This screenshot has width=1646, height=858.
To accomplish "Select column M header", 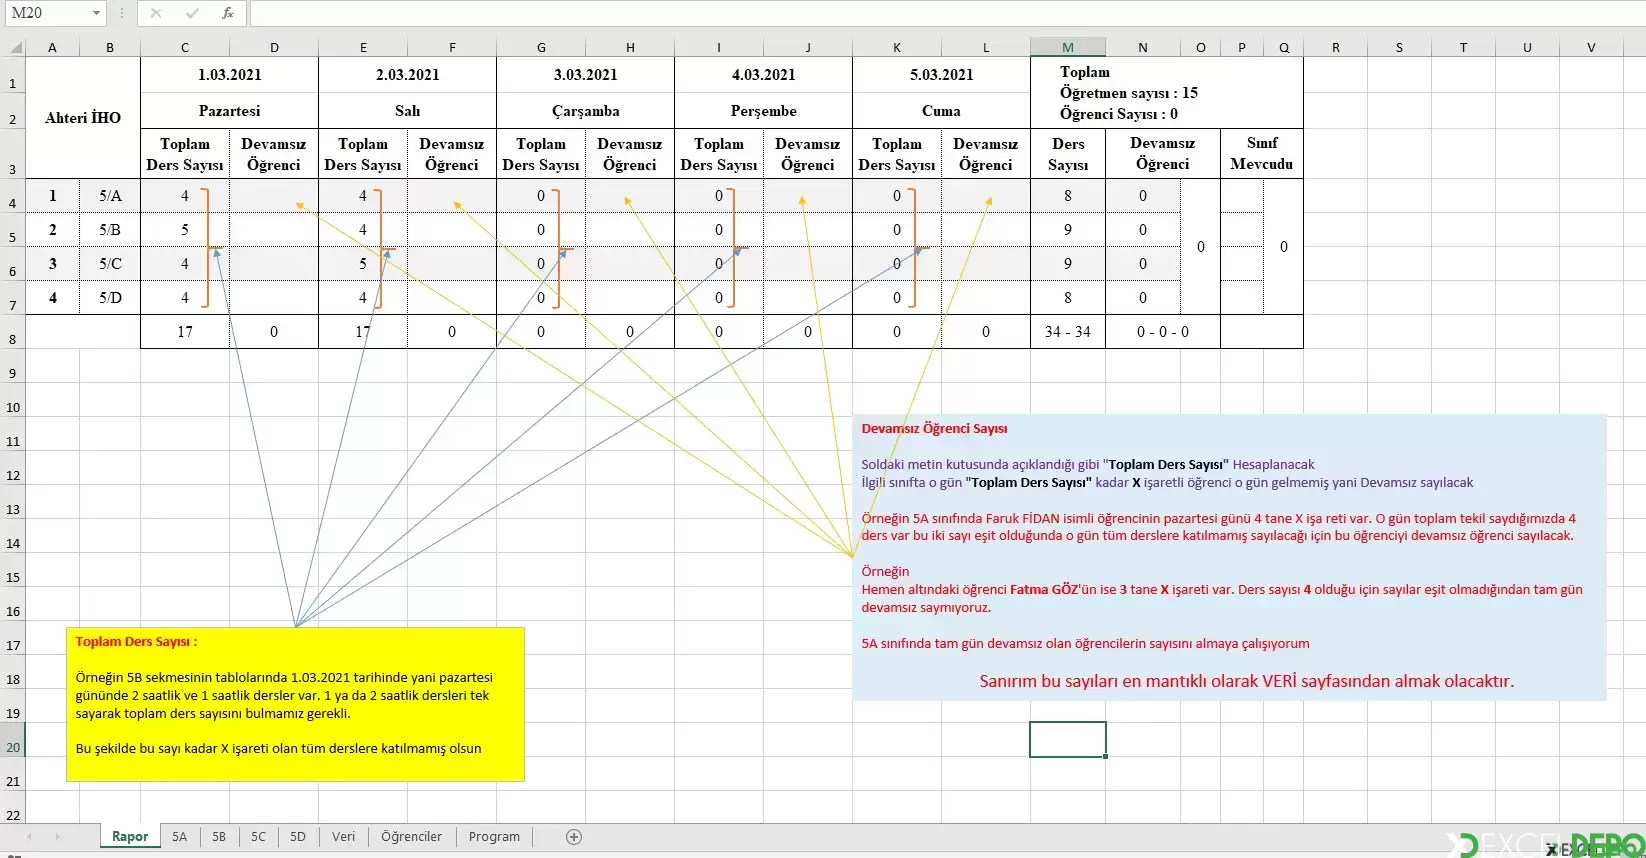I will click(1068, 47).
